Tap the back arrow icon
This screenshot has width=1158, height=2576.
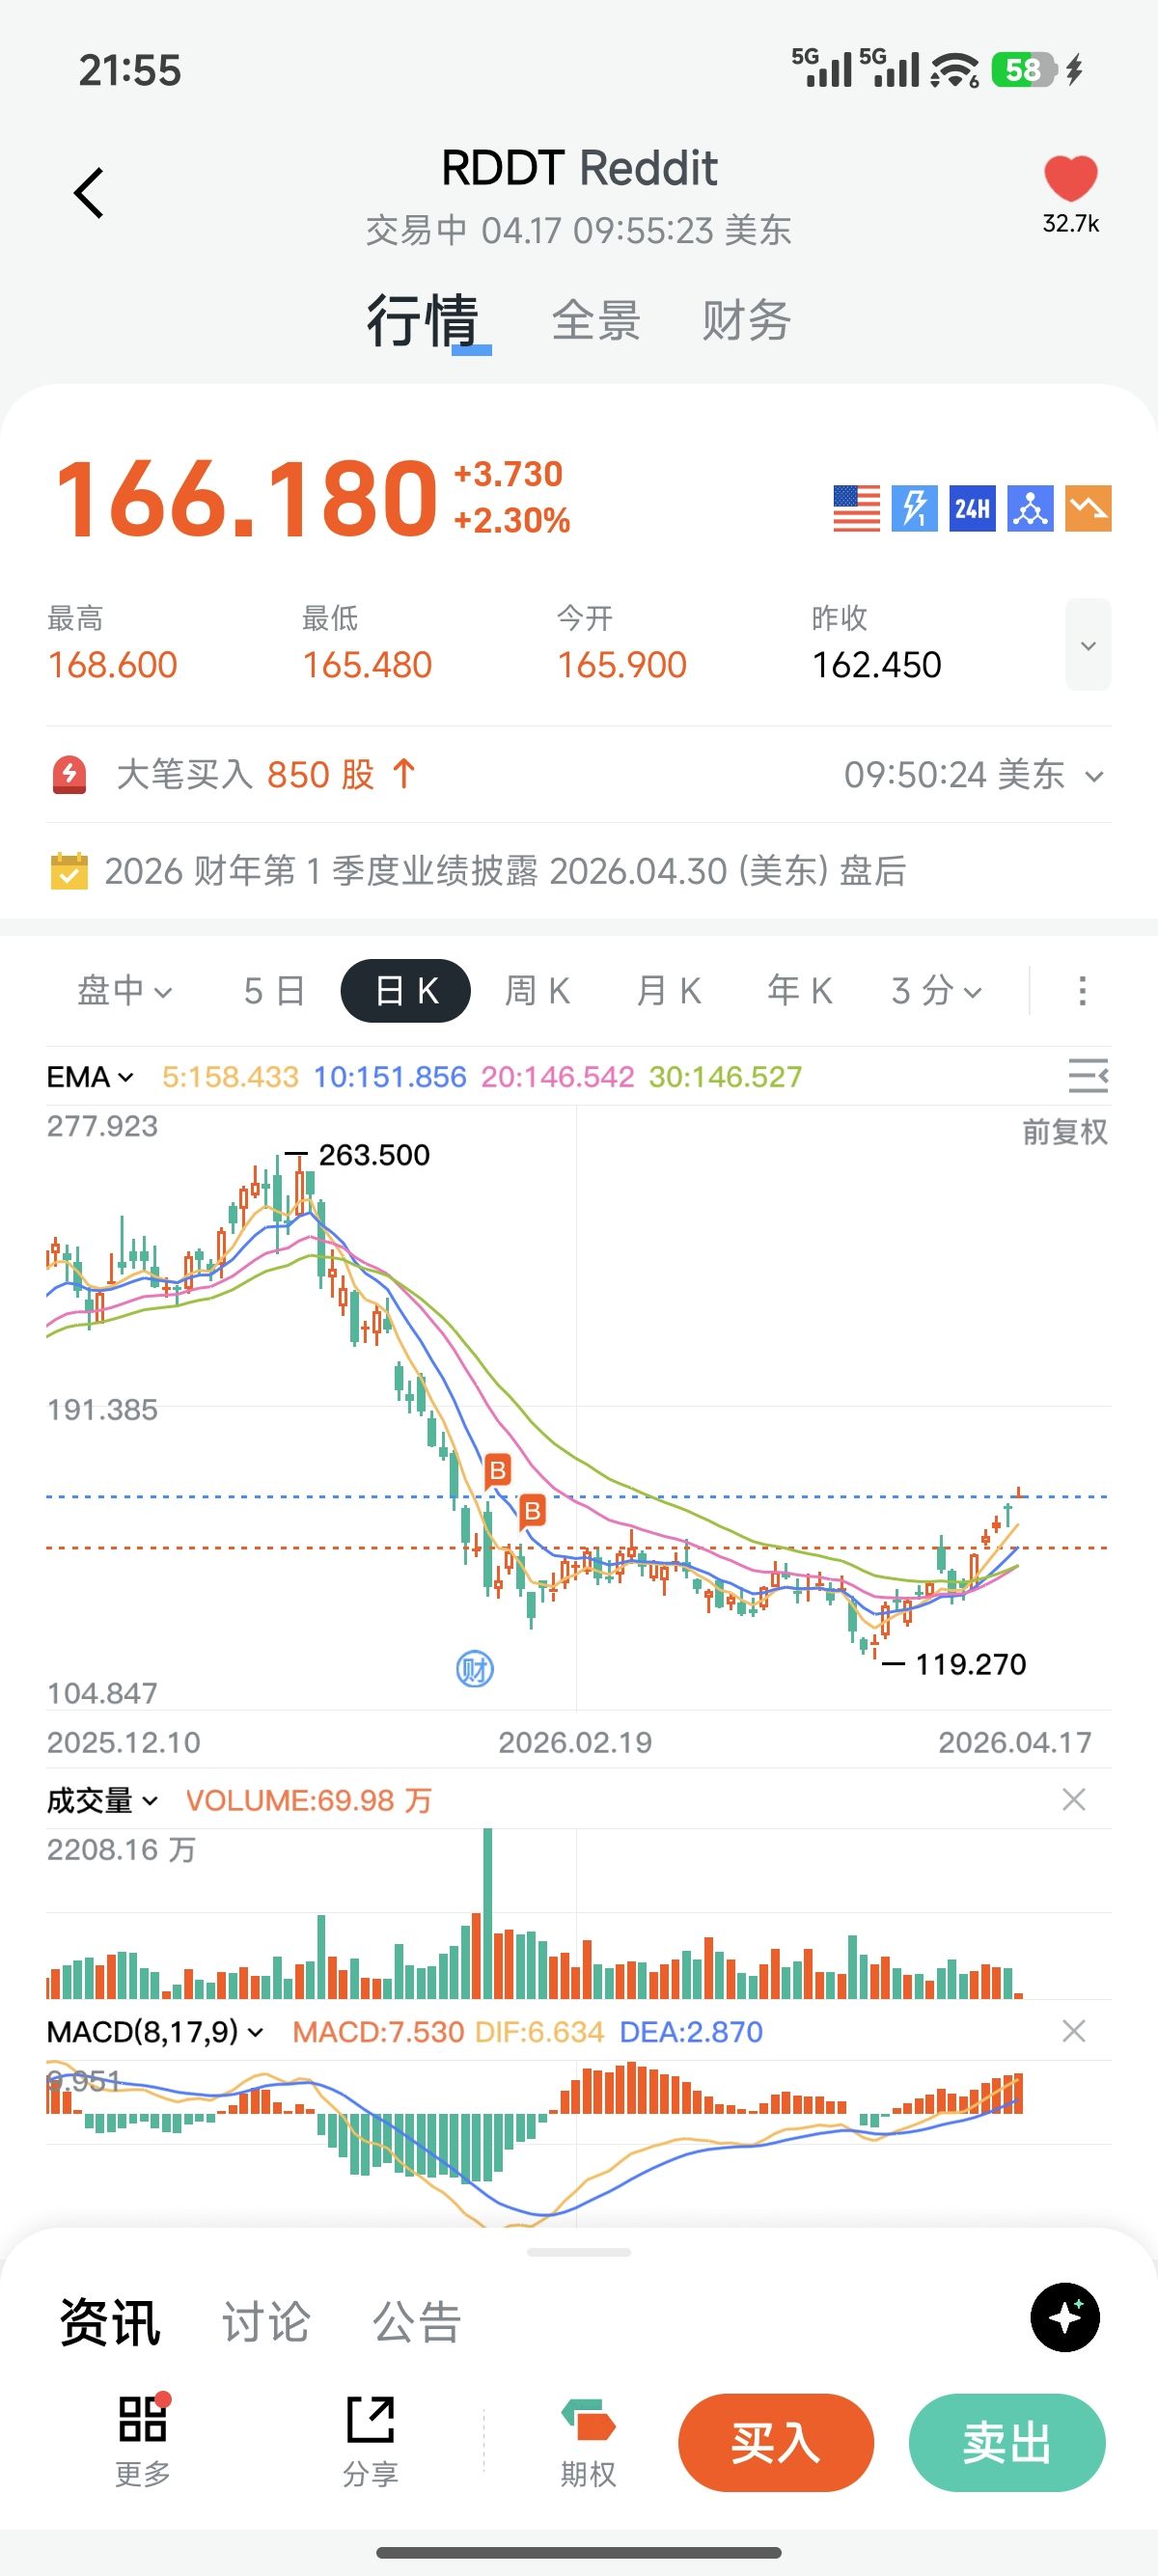[89, 193]
